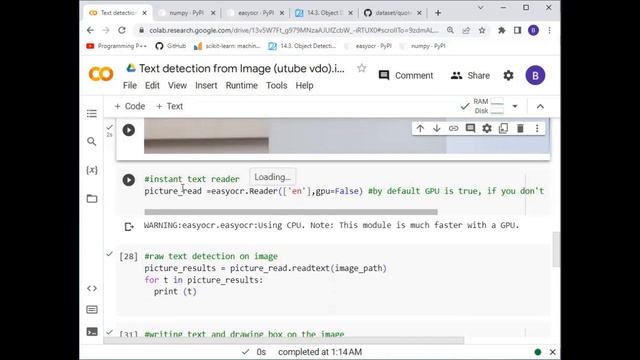
Task: Open the Help menu
Action: coord(304,85)
